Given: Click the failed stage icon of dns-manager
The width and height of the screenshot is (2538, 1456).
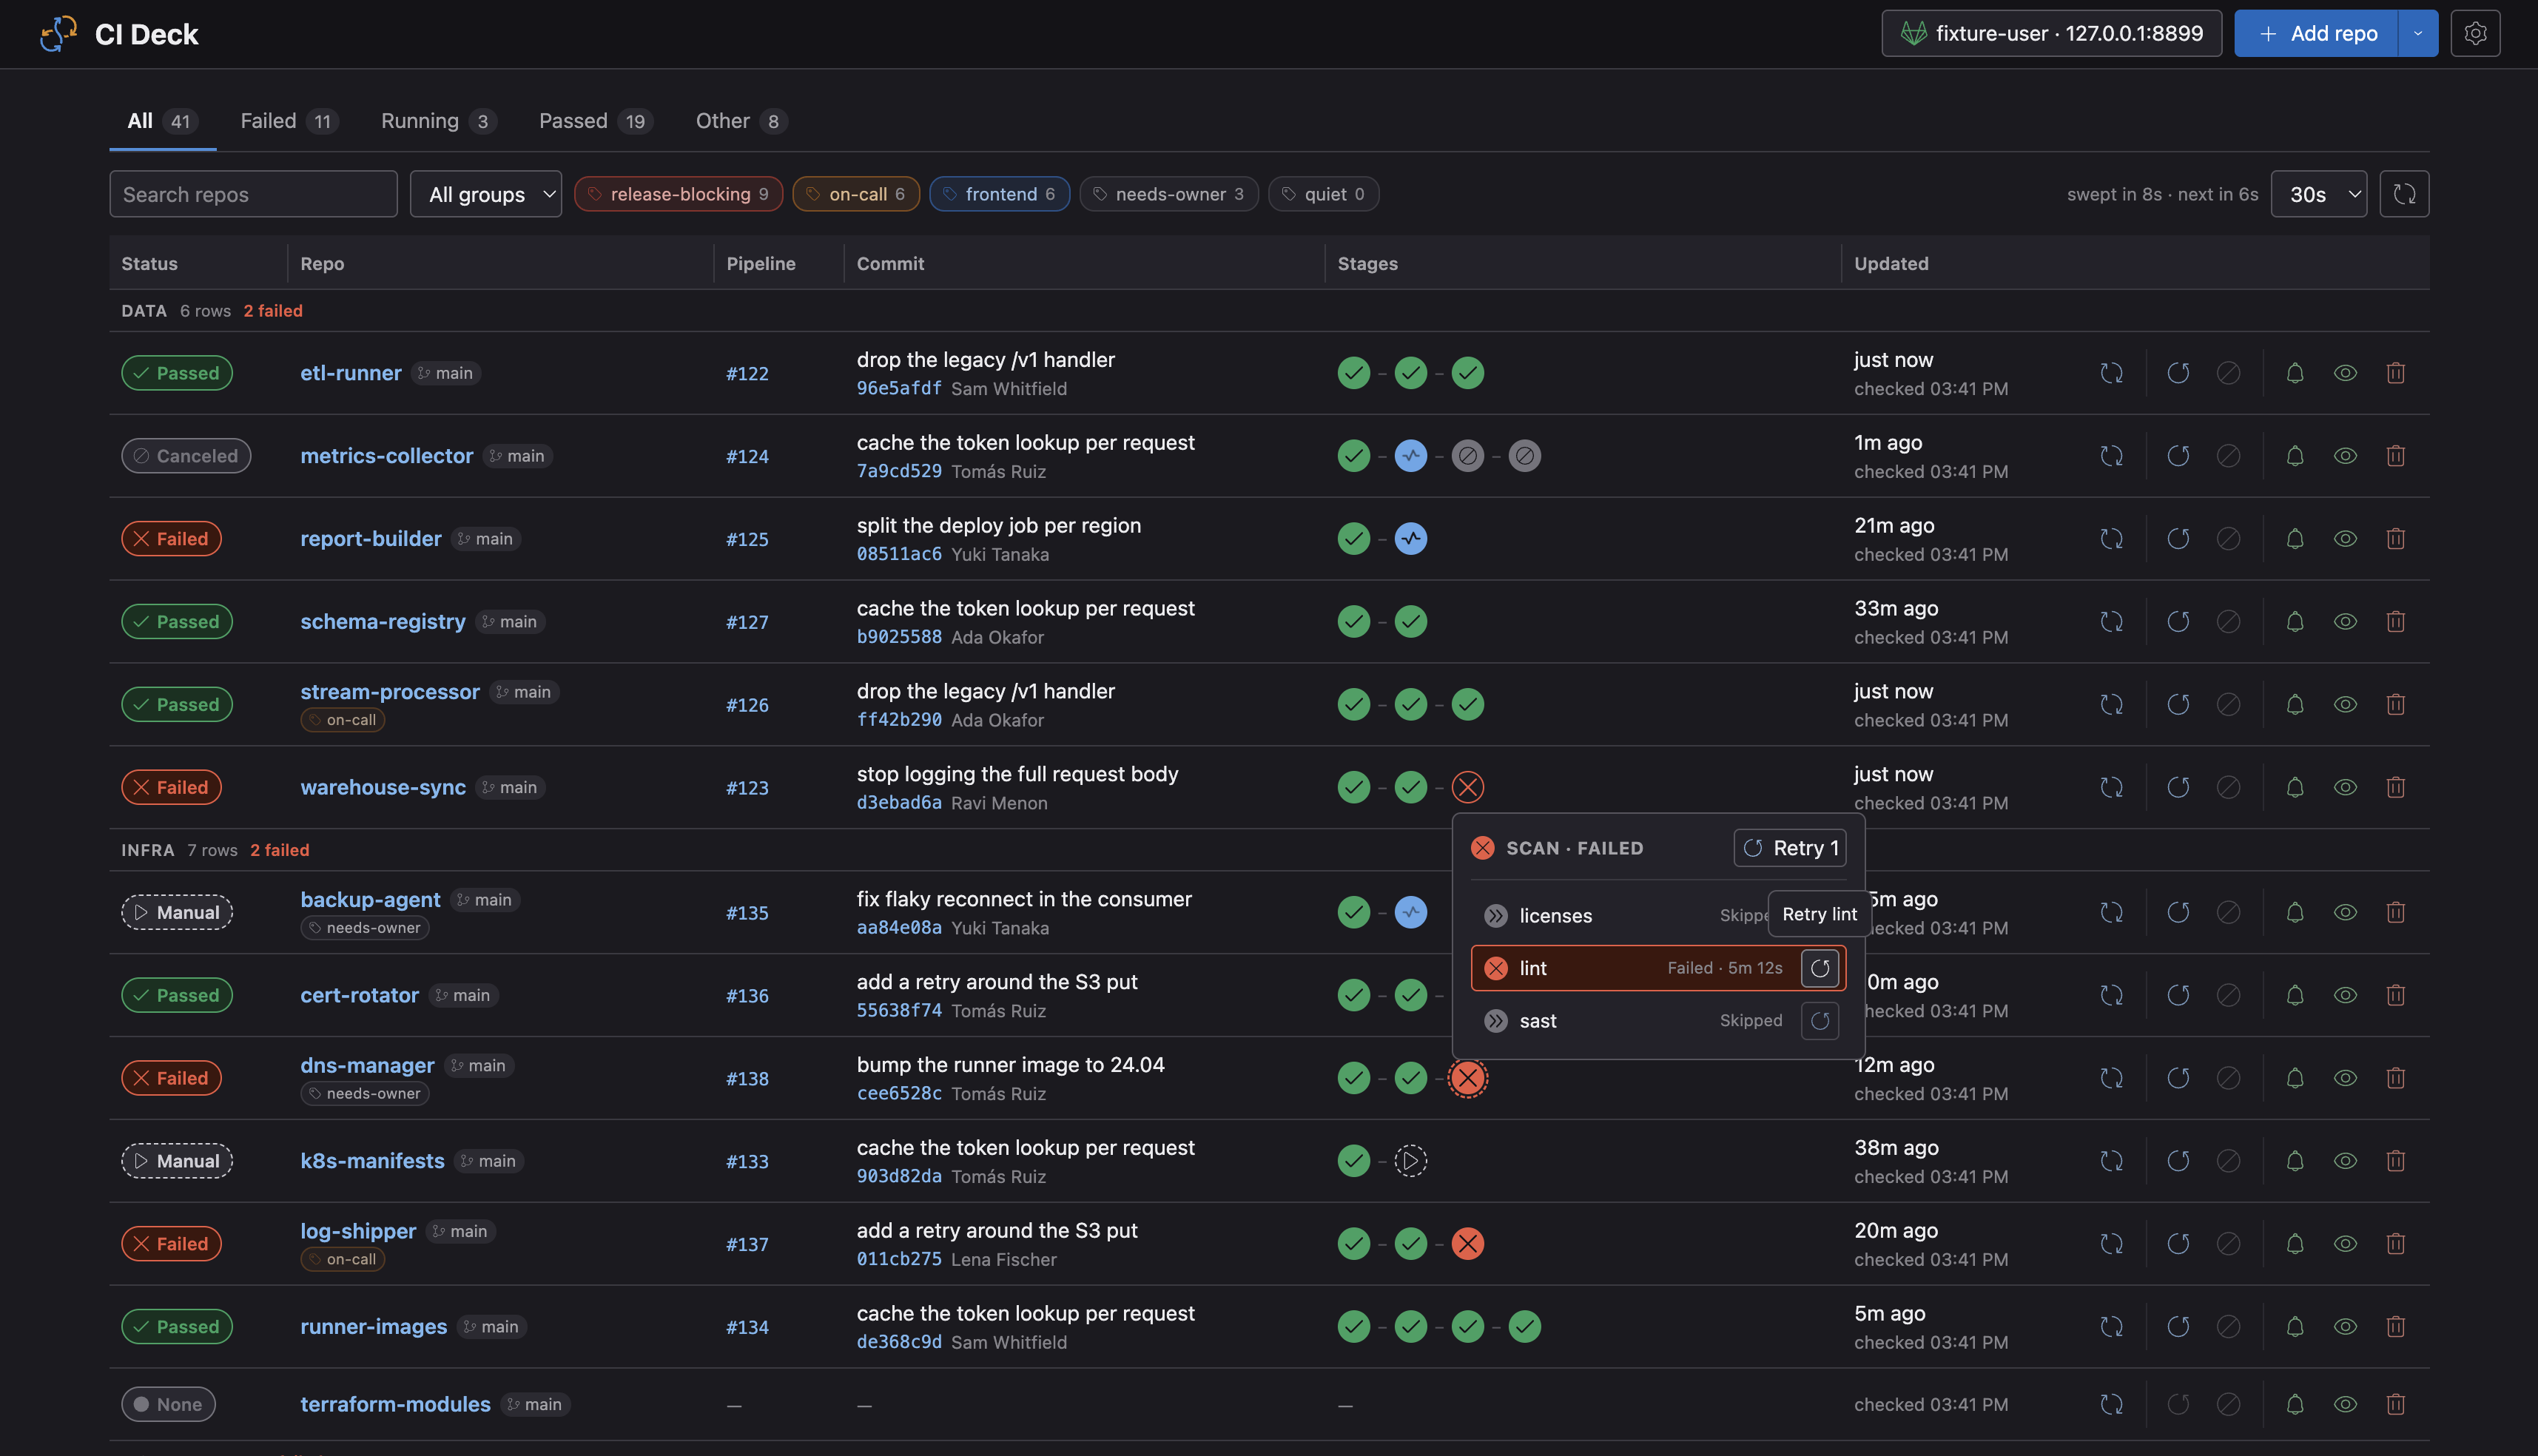Looking at the screenshot, I should tap(1467, 1078).
